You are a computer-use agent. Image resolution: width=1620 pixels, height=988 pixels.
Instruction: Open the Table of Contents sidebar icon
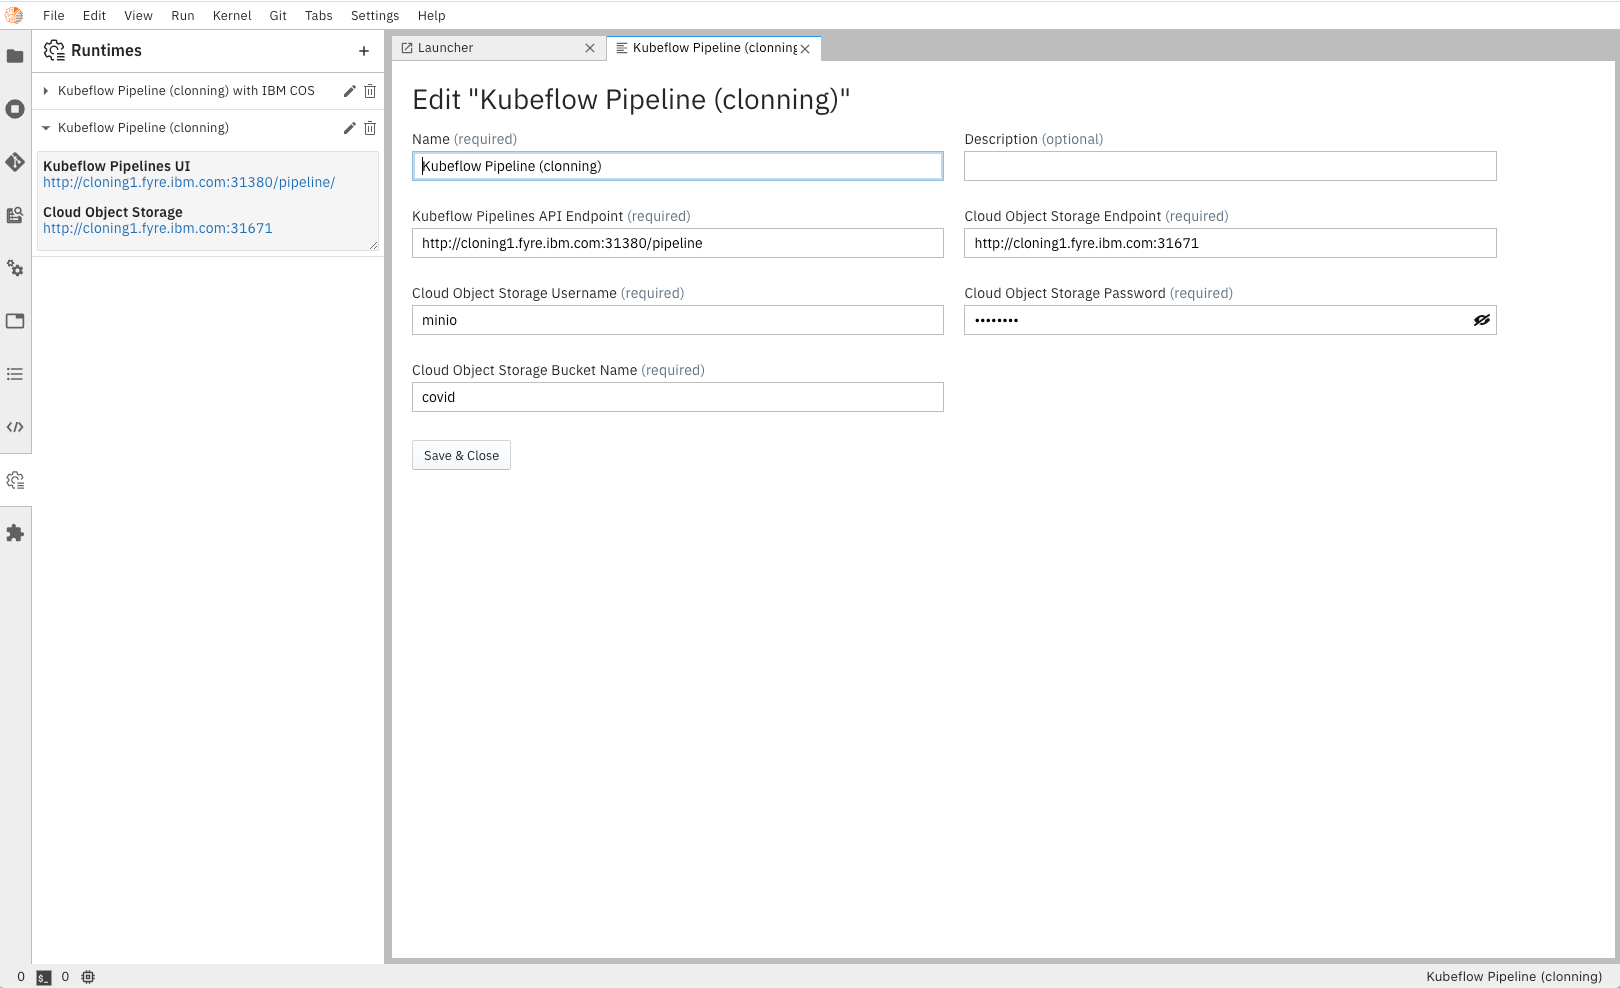(15, 374)
